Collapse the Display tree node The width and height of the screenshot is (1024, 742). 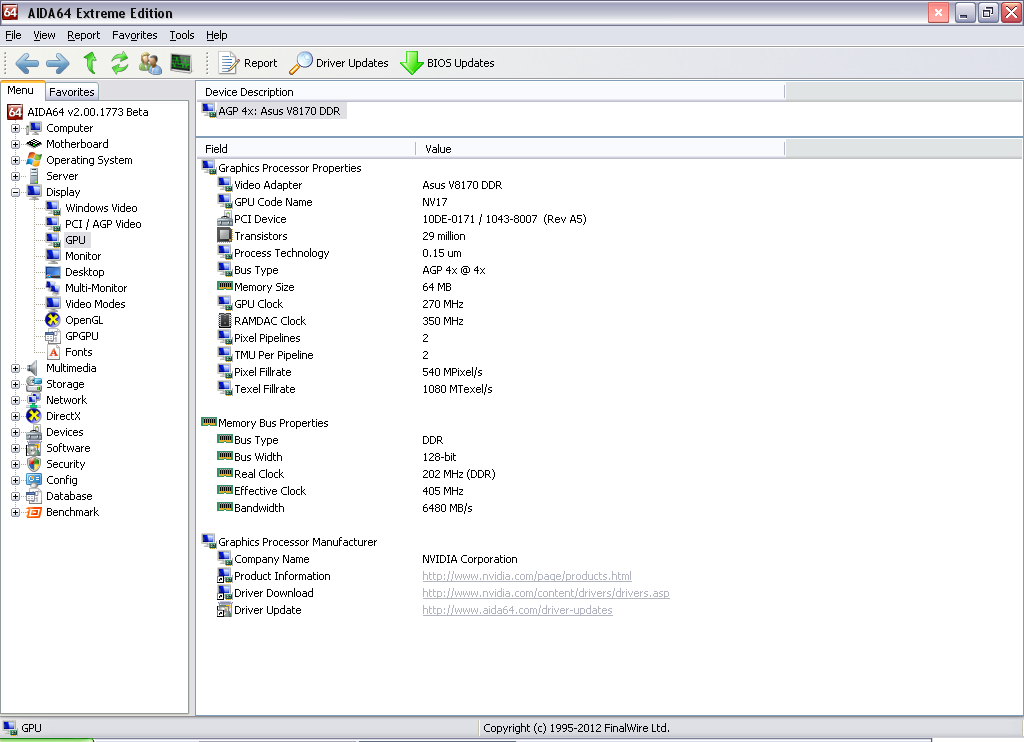pyautogui.click(x=16, y=193)
